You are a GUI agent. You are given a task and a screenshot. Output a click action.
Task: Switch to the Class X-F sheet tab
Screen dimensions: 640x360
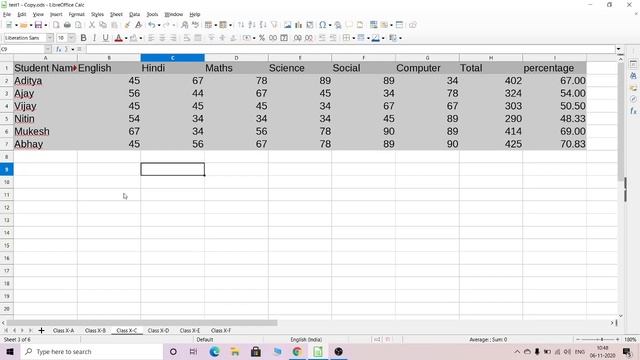(221, 330)
